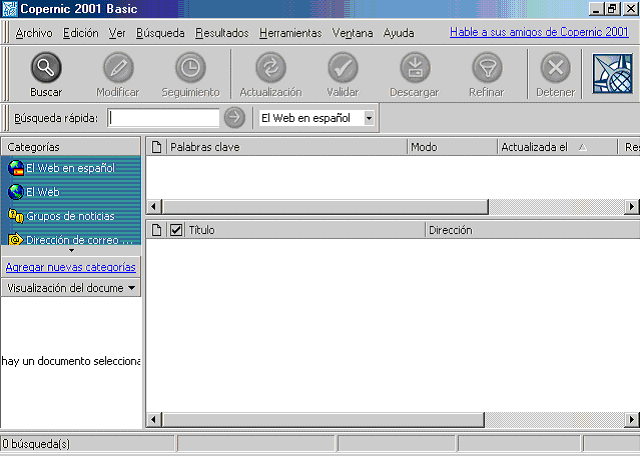Click the Copernic compass logo
Image resolution: width=640 pixels, height=456 pixels.
point(612,74)
